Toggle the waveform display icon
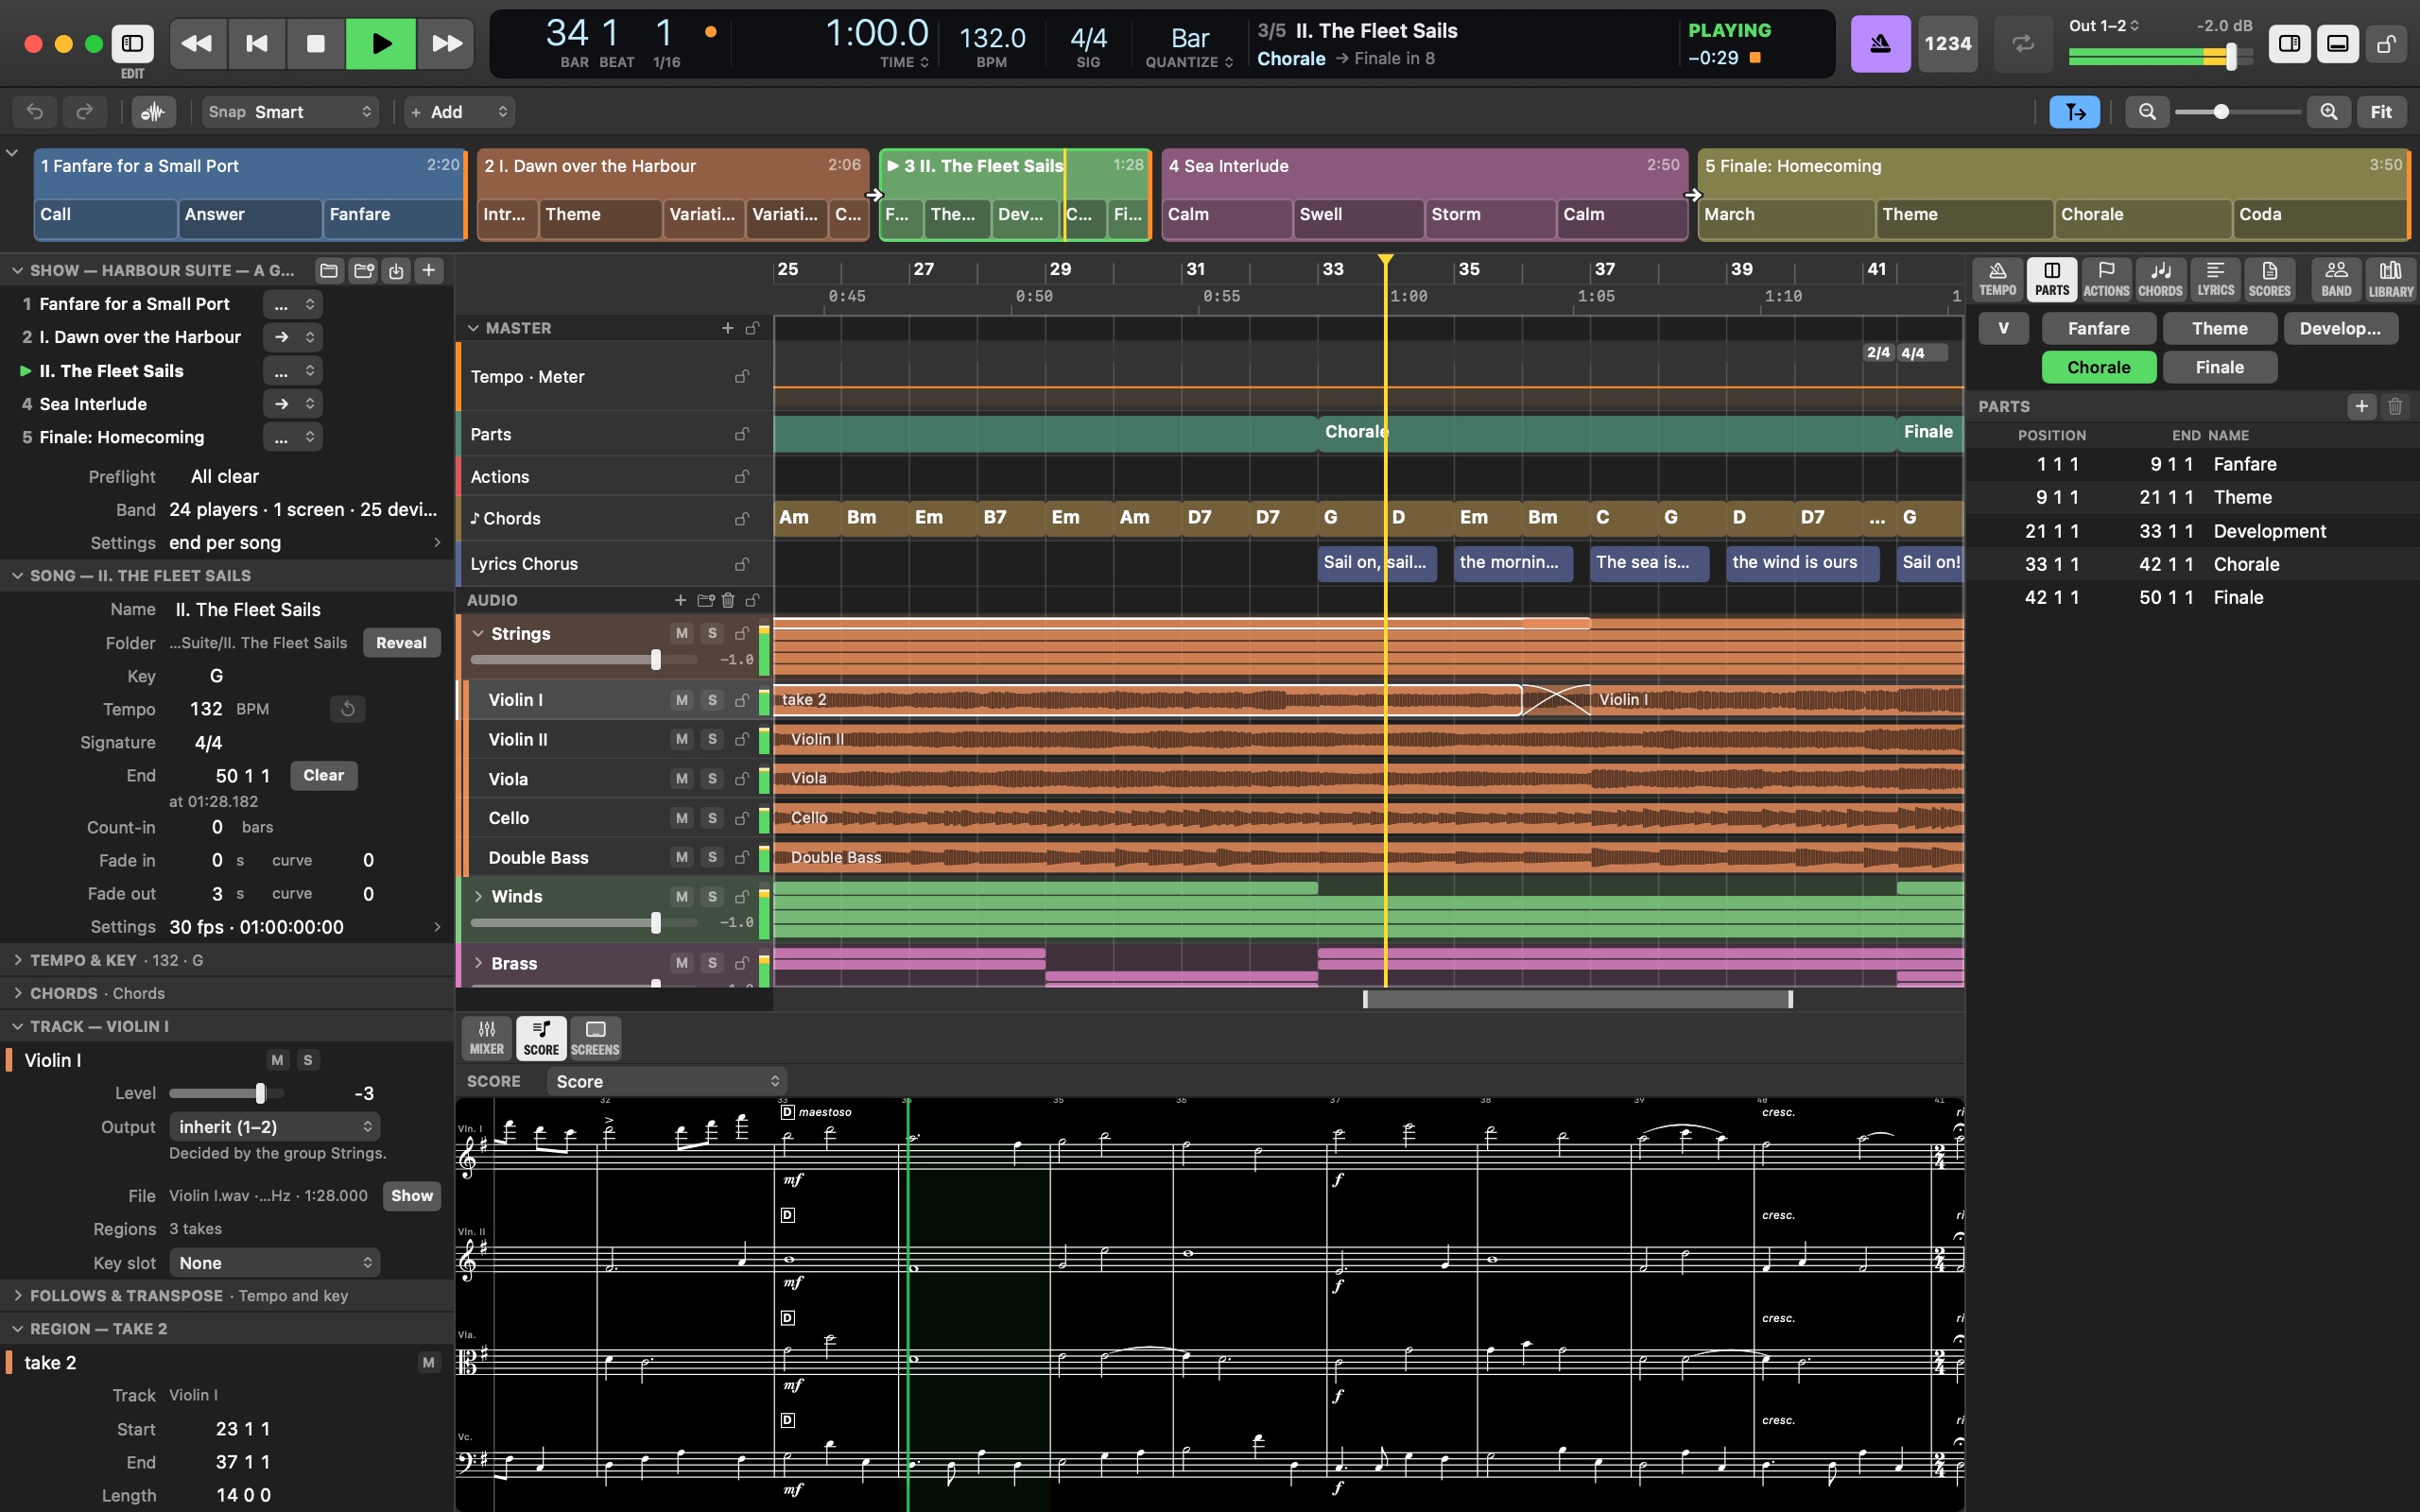2420x1512 pixels. pyautogui.click(x=153, y=112)
